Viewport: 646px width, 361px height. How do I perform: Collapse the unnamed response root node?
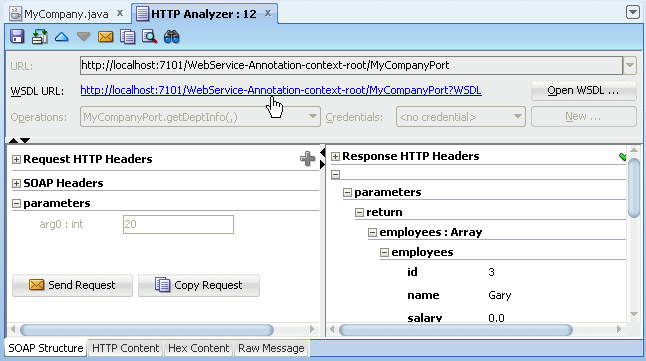(335, 175)
